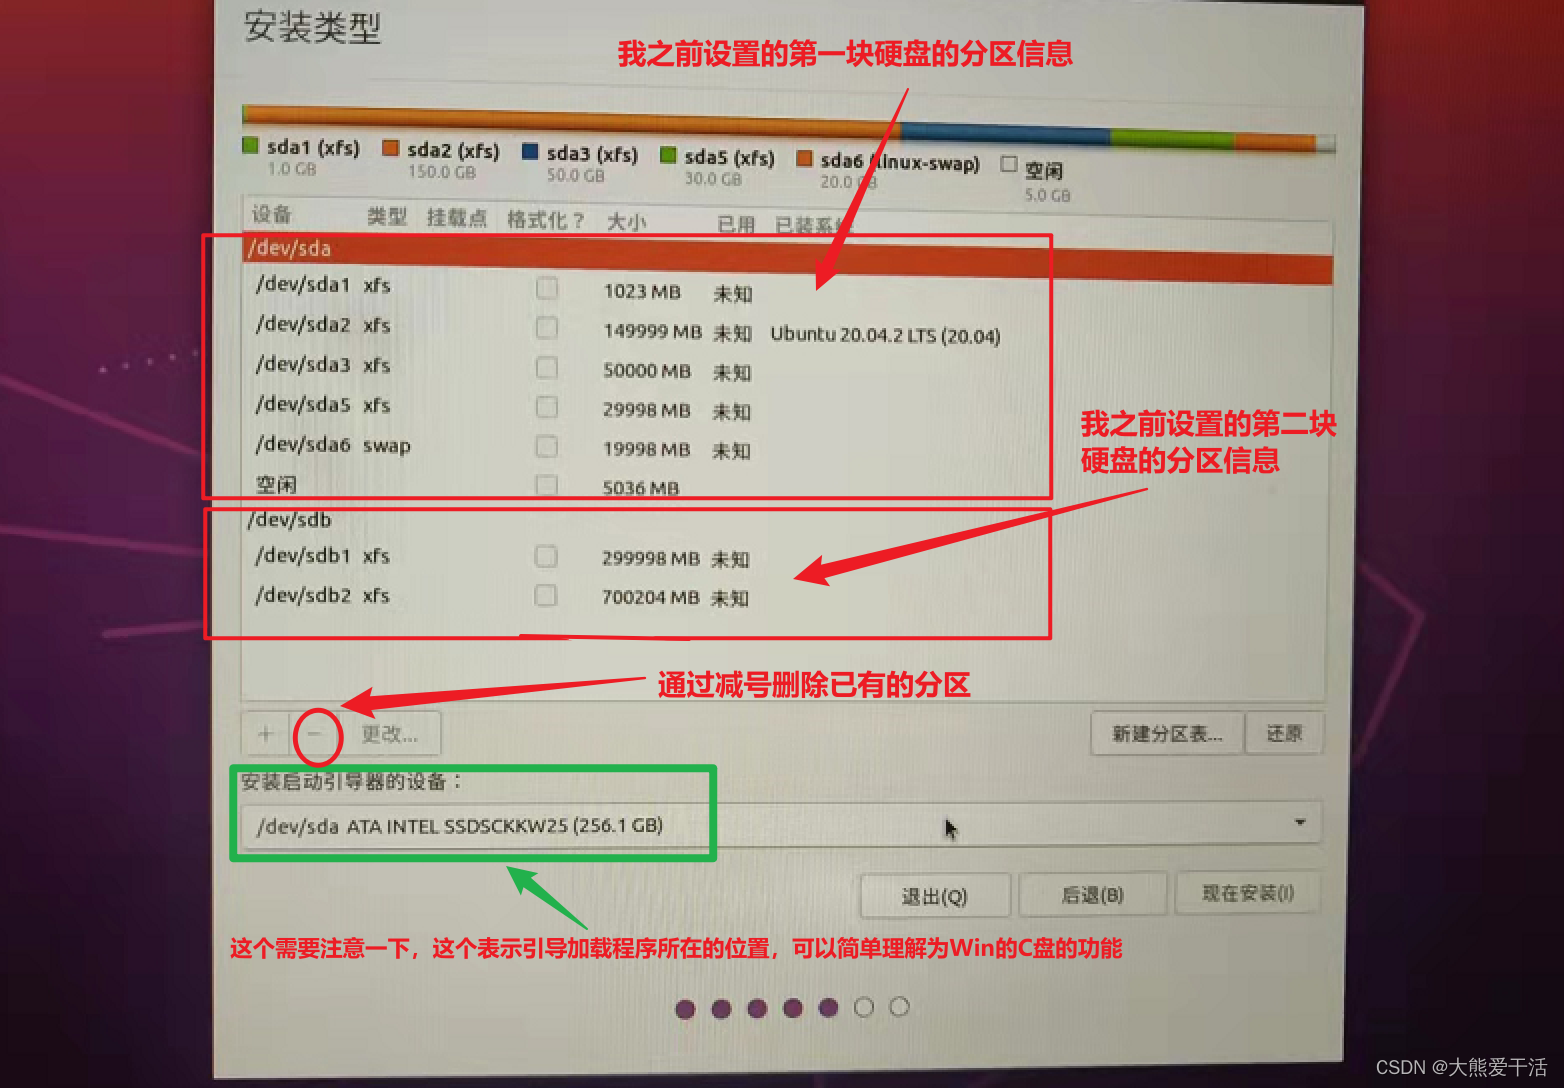Click Ubuntu 20.04.2 LTS (20.04) system text
This screenshot has width=1564, height=1088.
click(885, 335)
